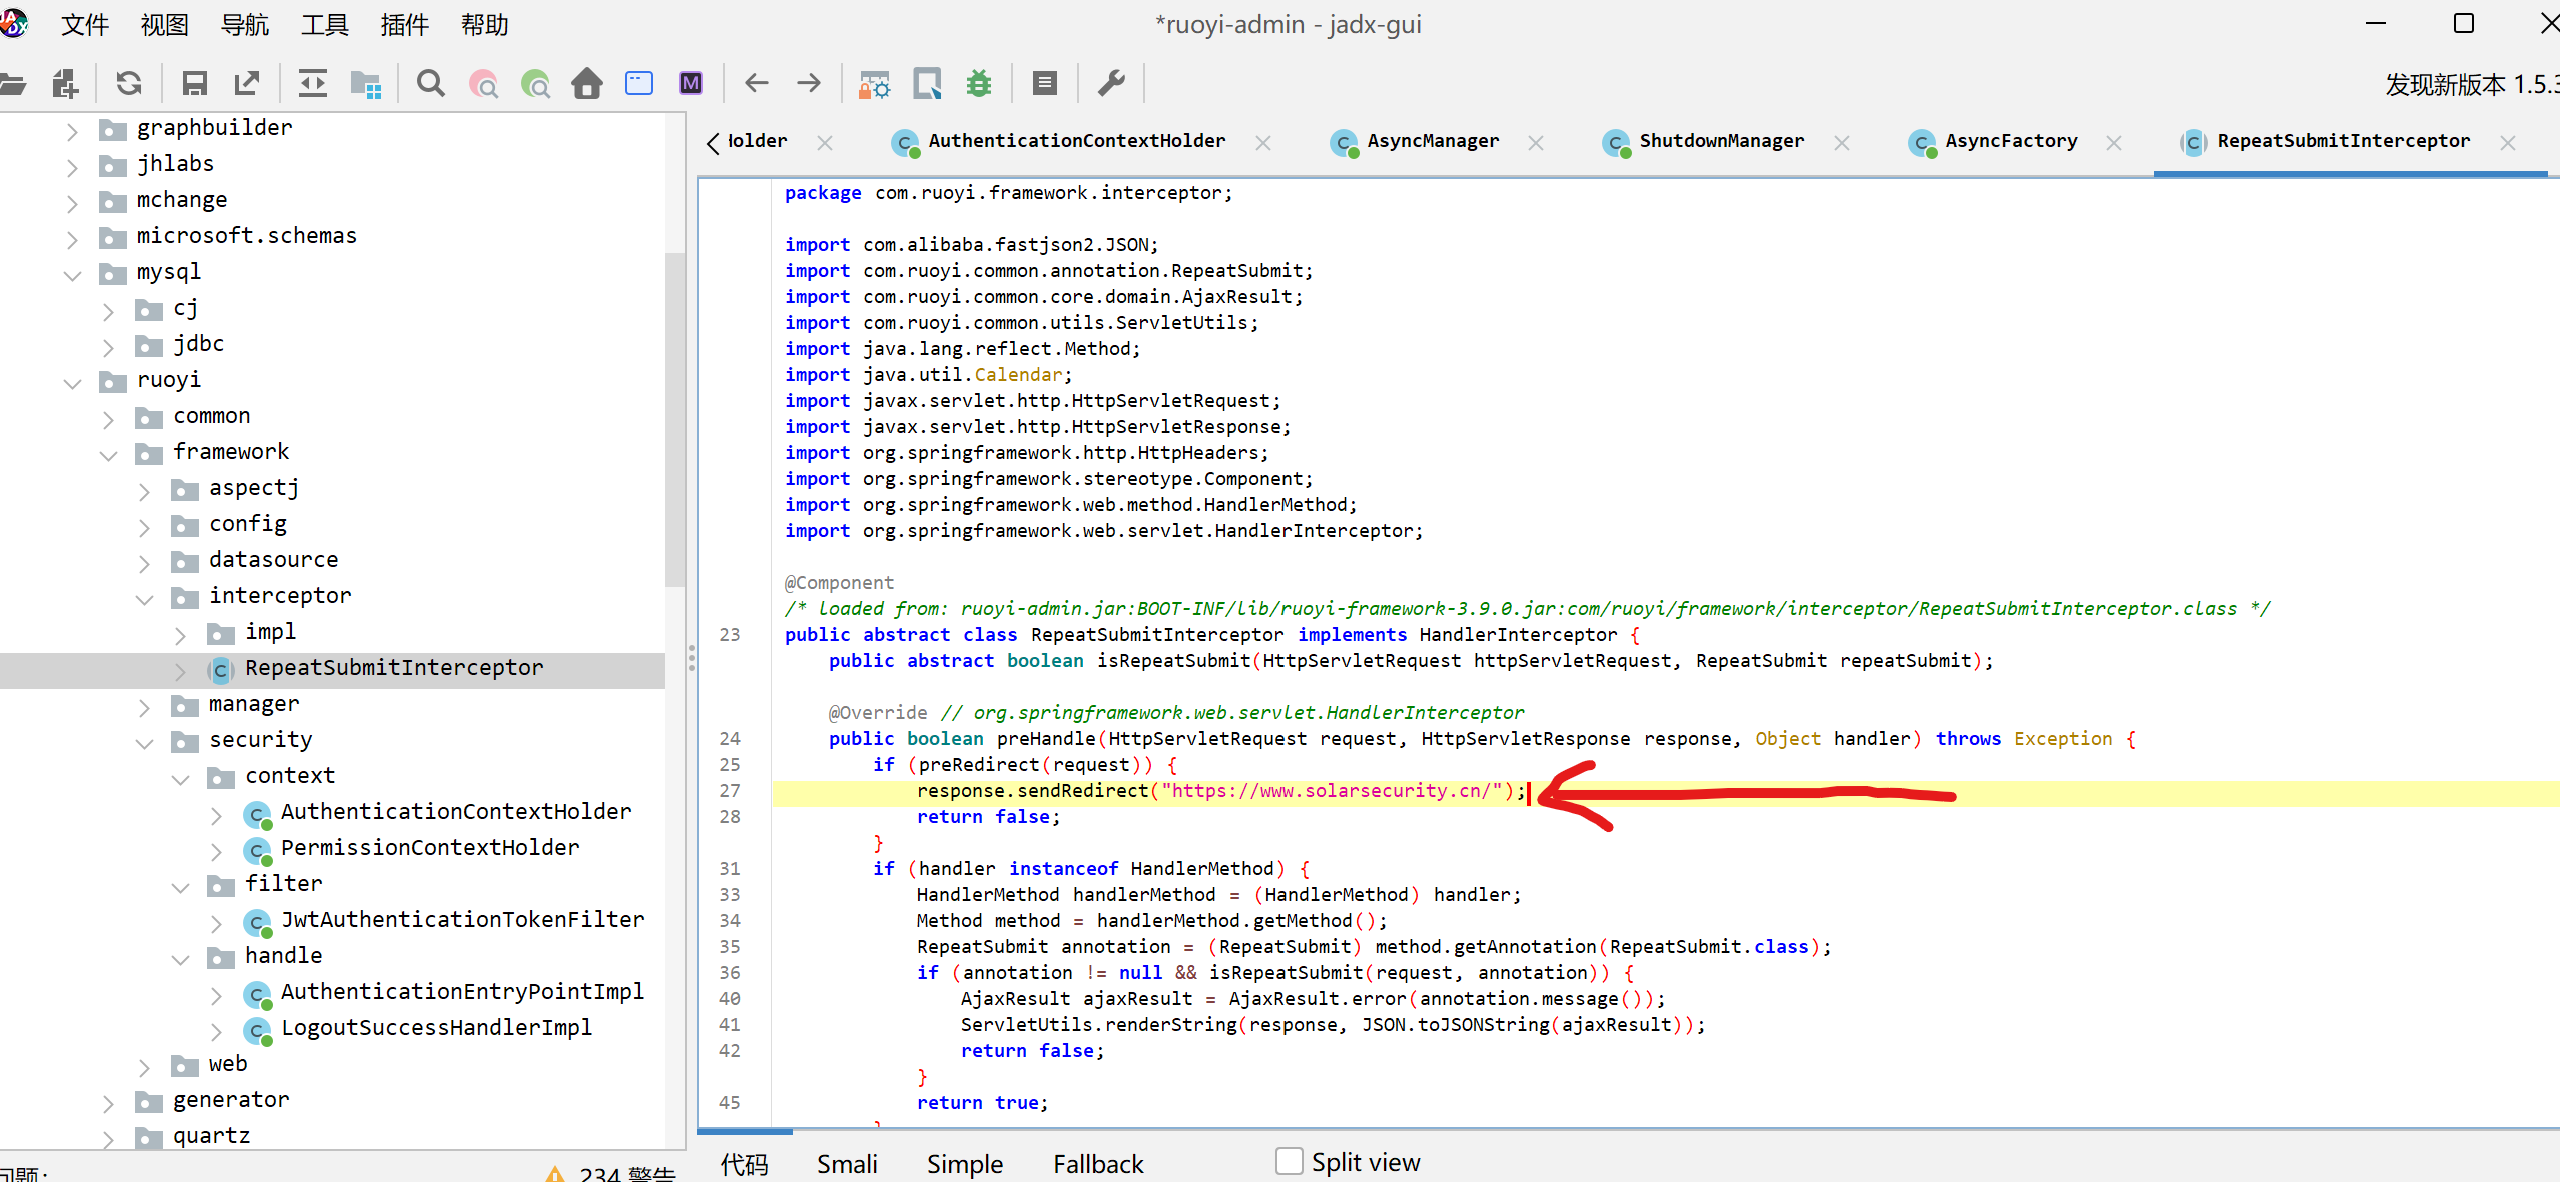Collapse the framework package folder
2560x1182 pixels.
tap(109, 453)
